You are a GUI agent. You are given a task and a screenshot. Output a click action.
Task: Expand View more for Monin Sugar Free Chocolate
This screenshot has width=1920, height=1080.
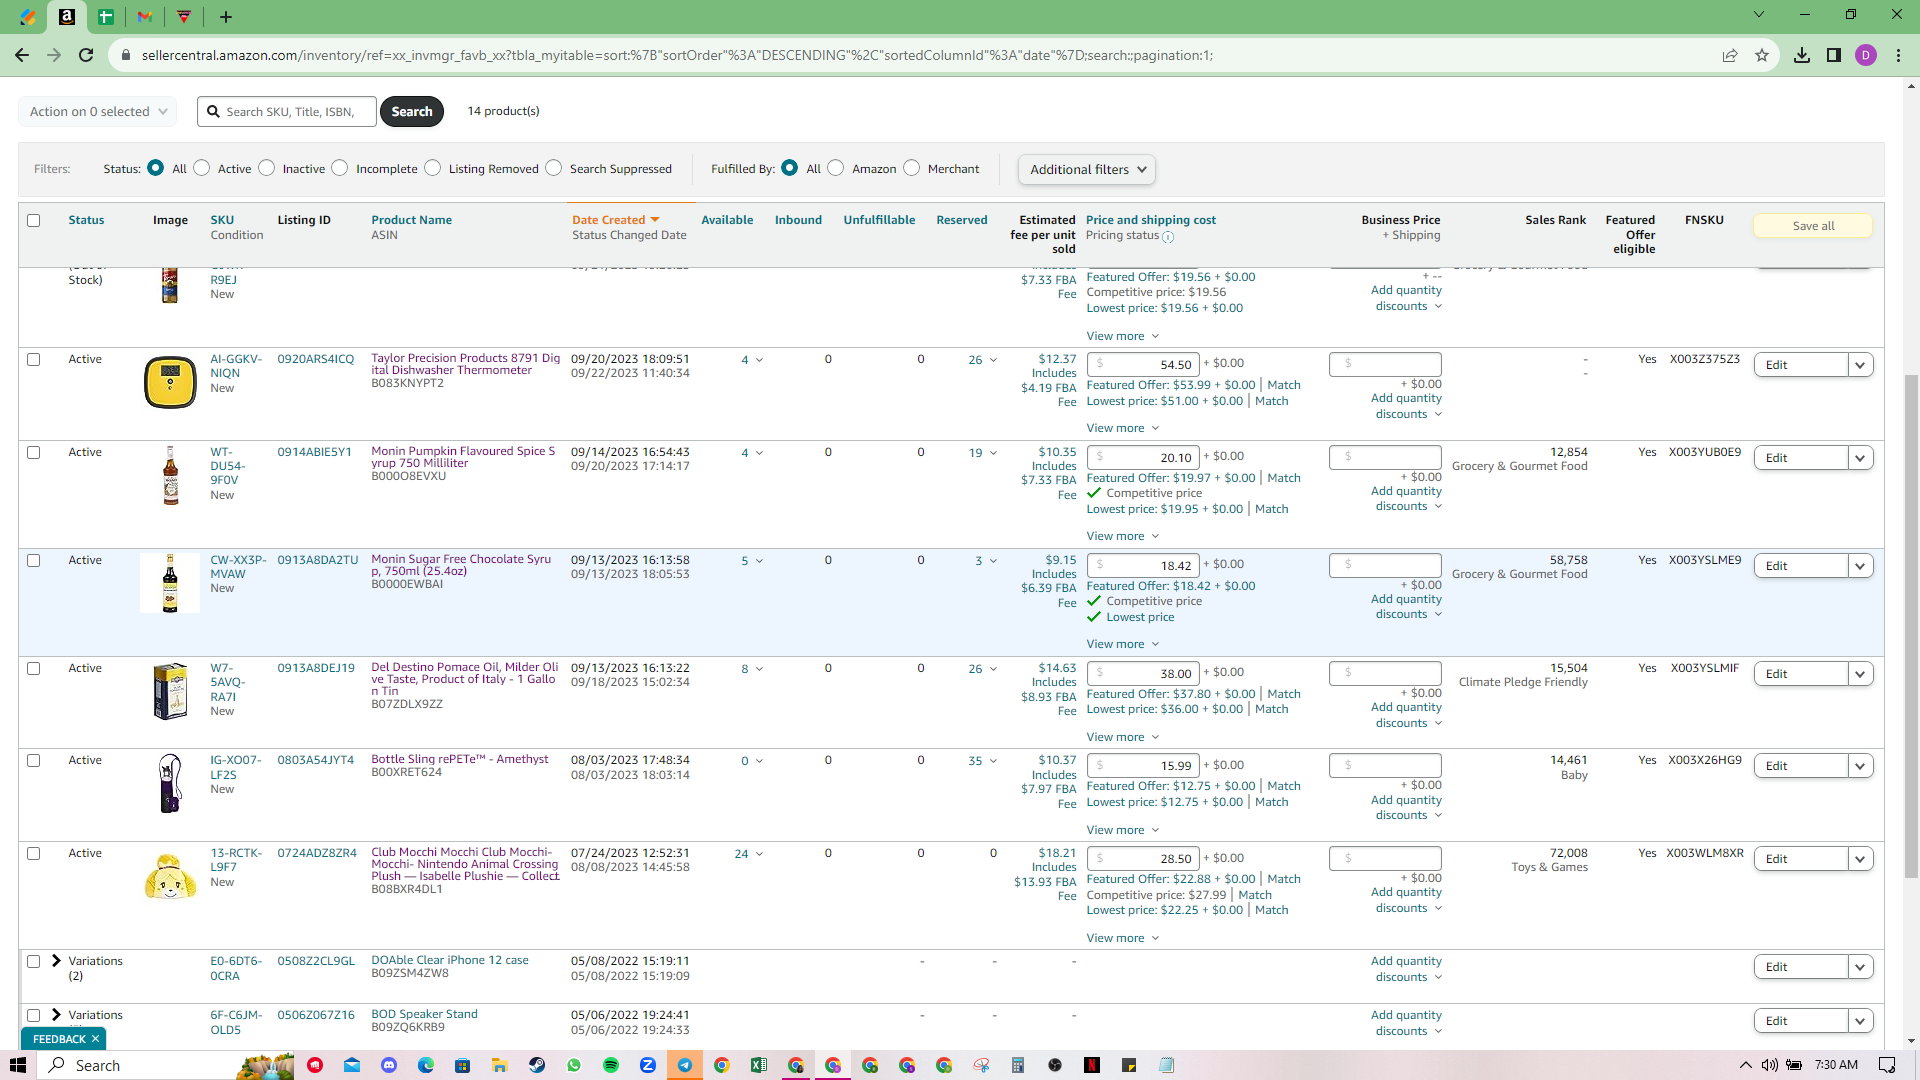(1123, 644)
